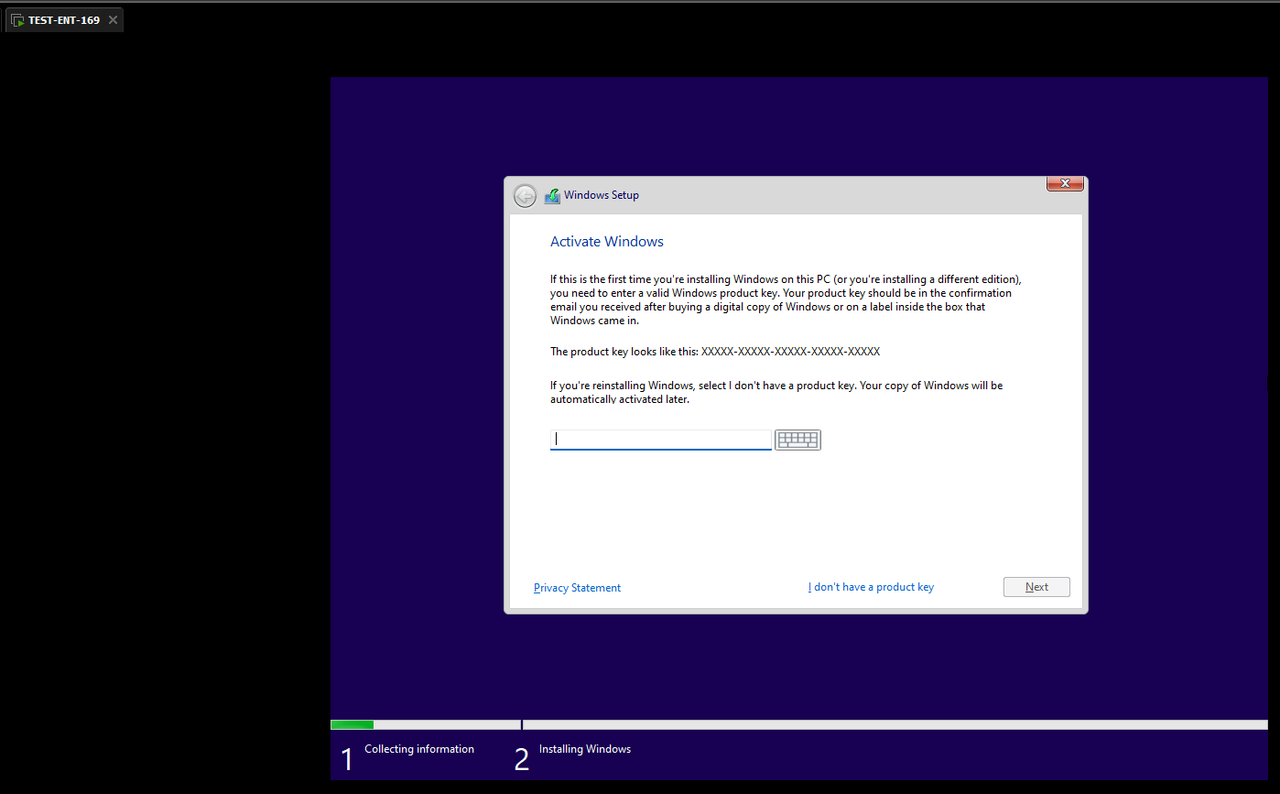Click the Next button

[x=1037, y=587]
